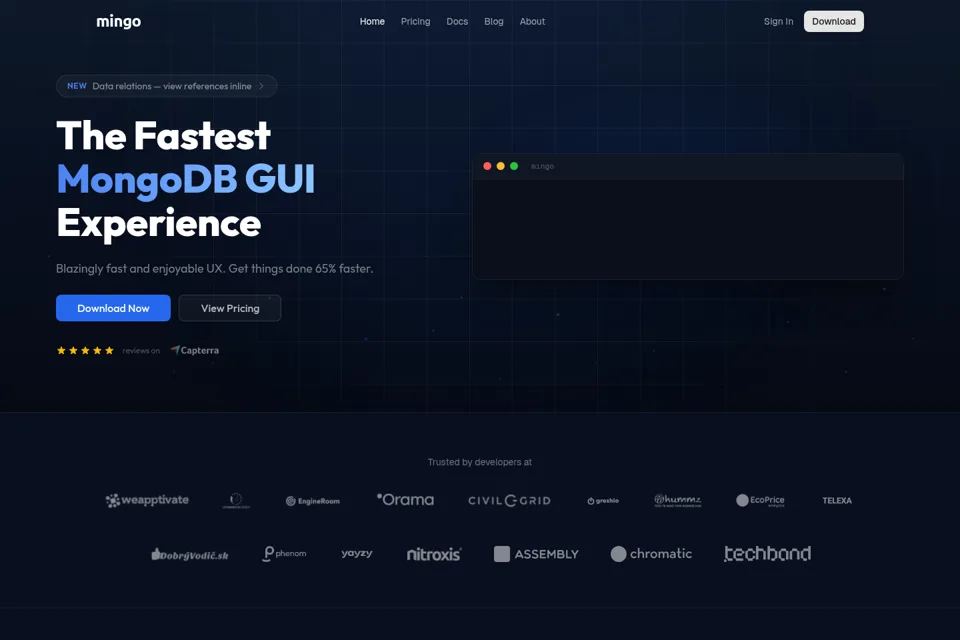The height and width of the screenshot is (640, 960).
Task: Open the NEW Data relations announcement banner
Action: click(x=167, y=86)
